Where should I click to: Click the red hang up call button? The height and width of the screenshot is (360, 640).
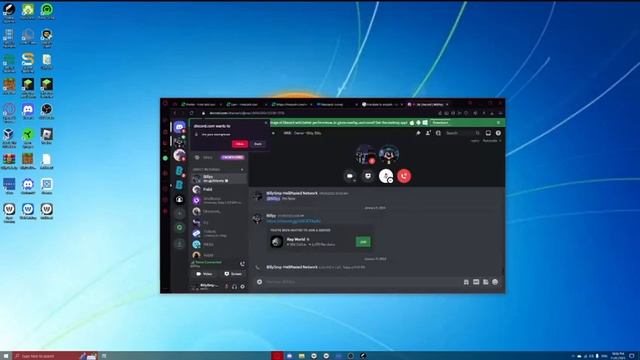[404, 176]
